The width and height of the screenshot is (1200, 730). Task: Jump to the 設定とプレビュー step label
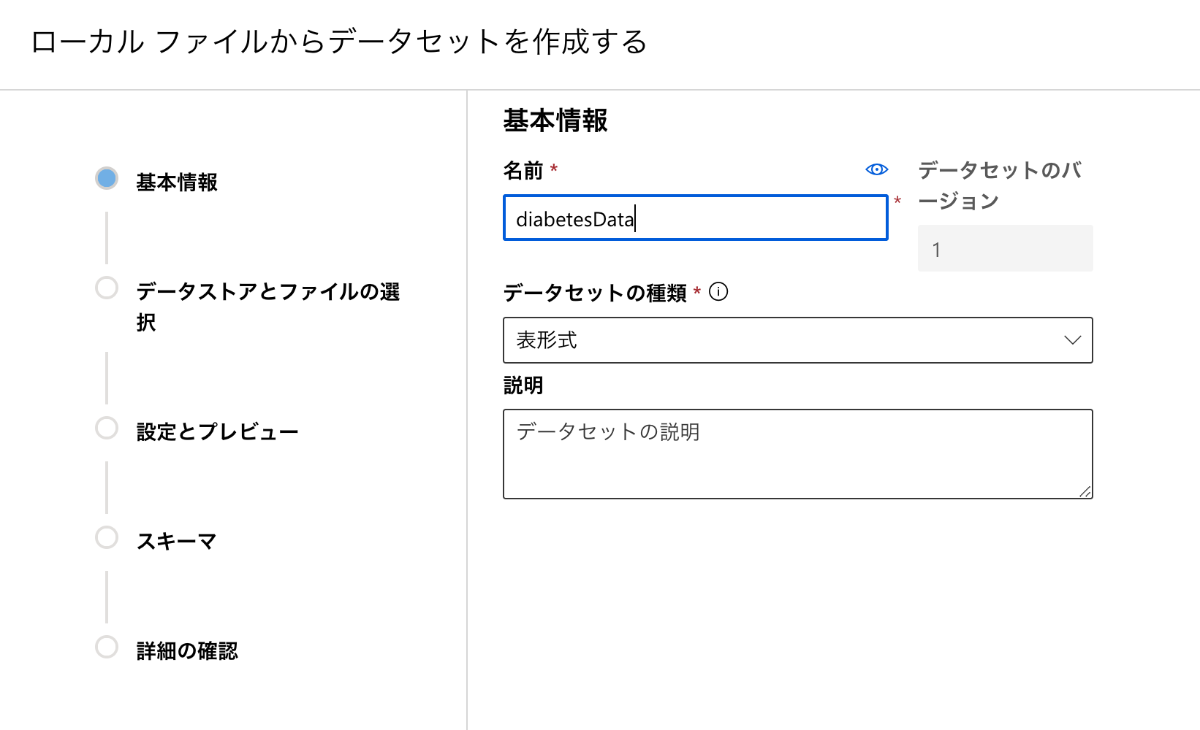pyautogui.click(x=217, y=432)
